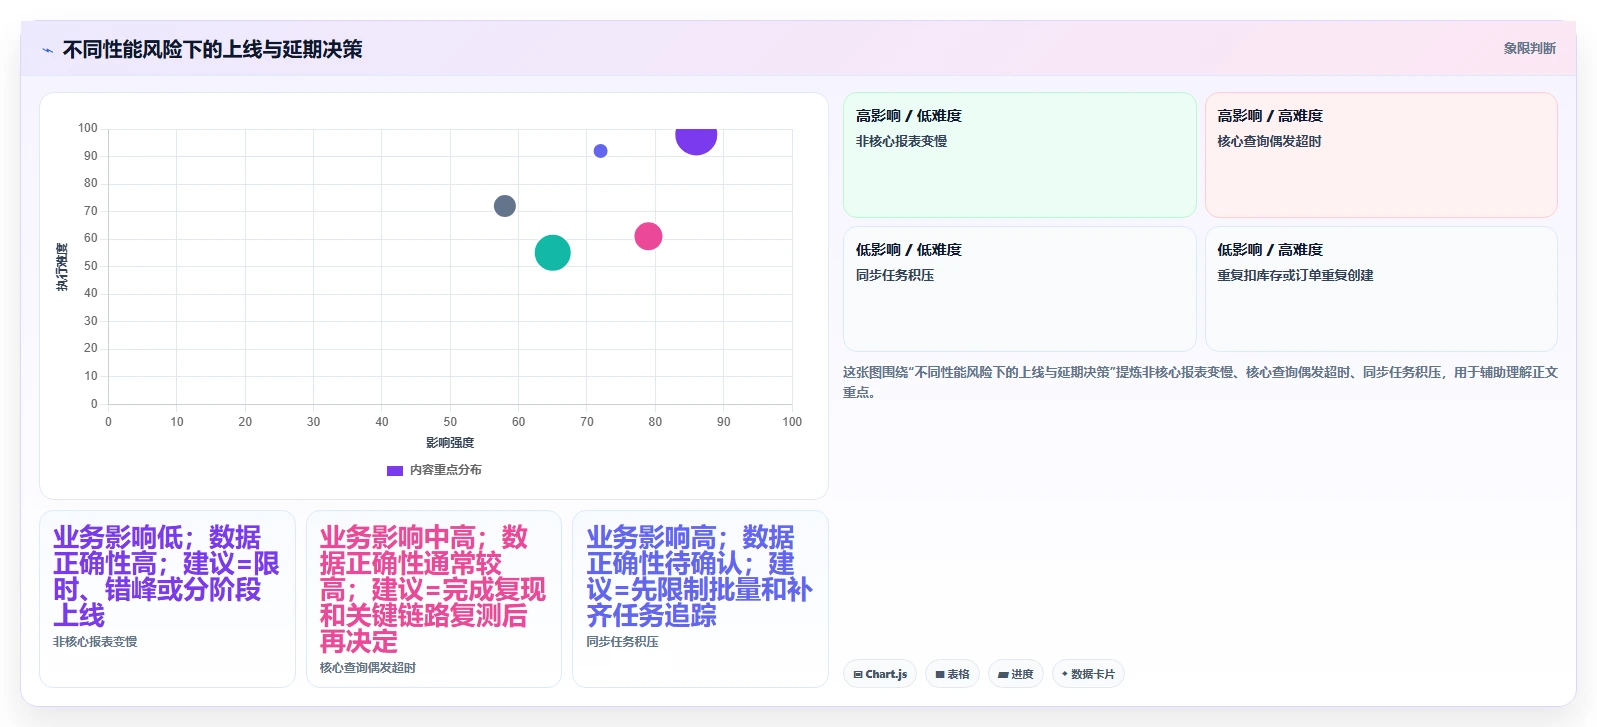The image size is (1597, 727).
Task: Open the 低影响 / 低难度 quadrant card
Action: pyautogui.click(x=1019, y=289)
